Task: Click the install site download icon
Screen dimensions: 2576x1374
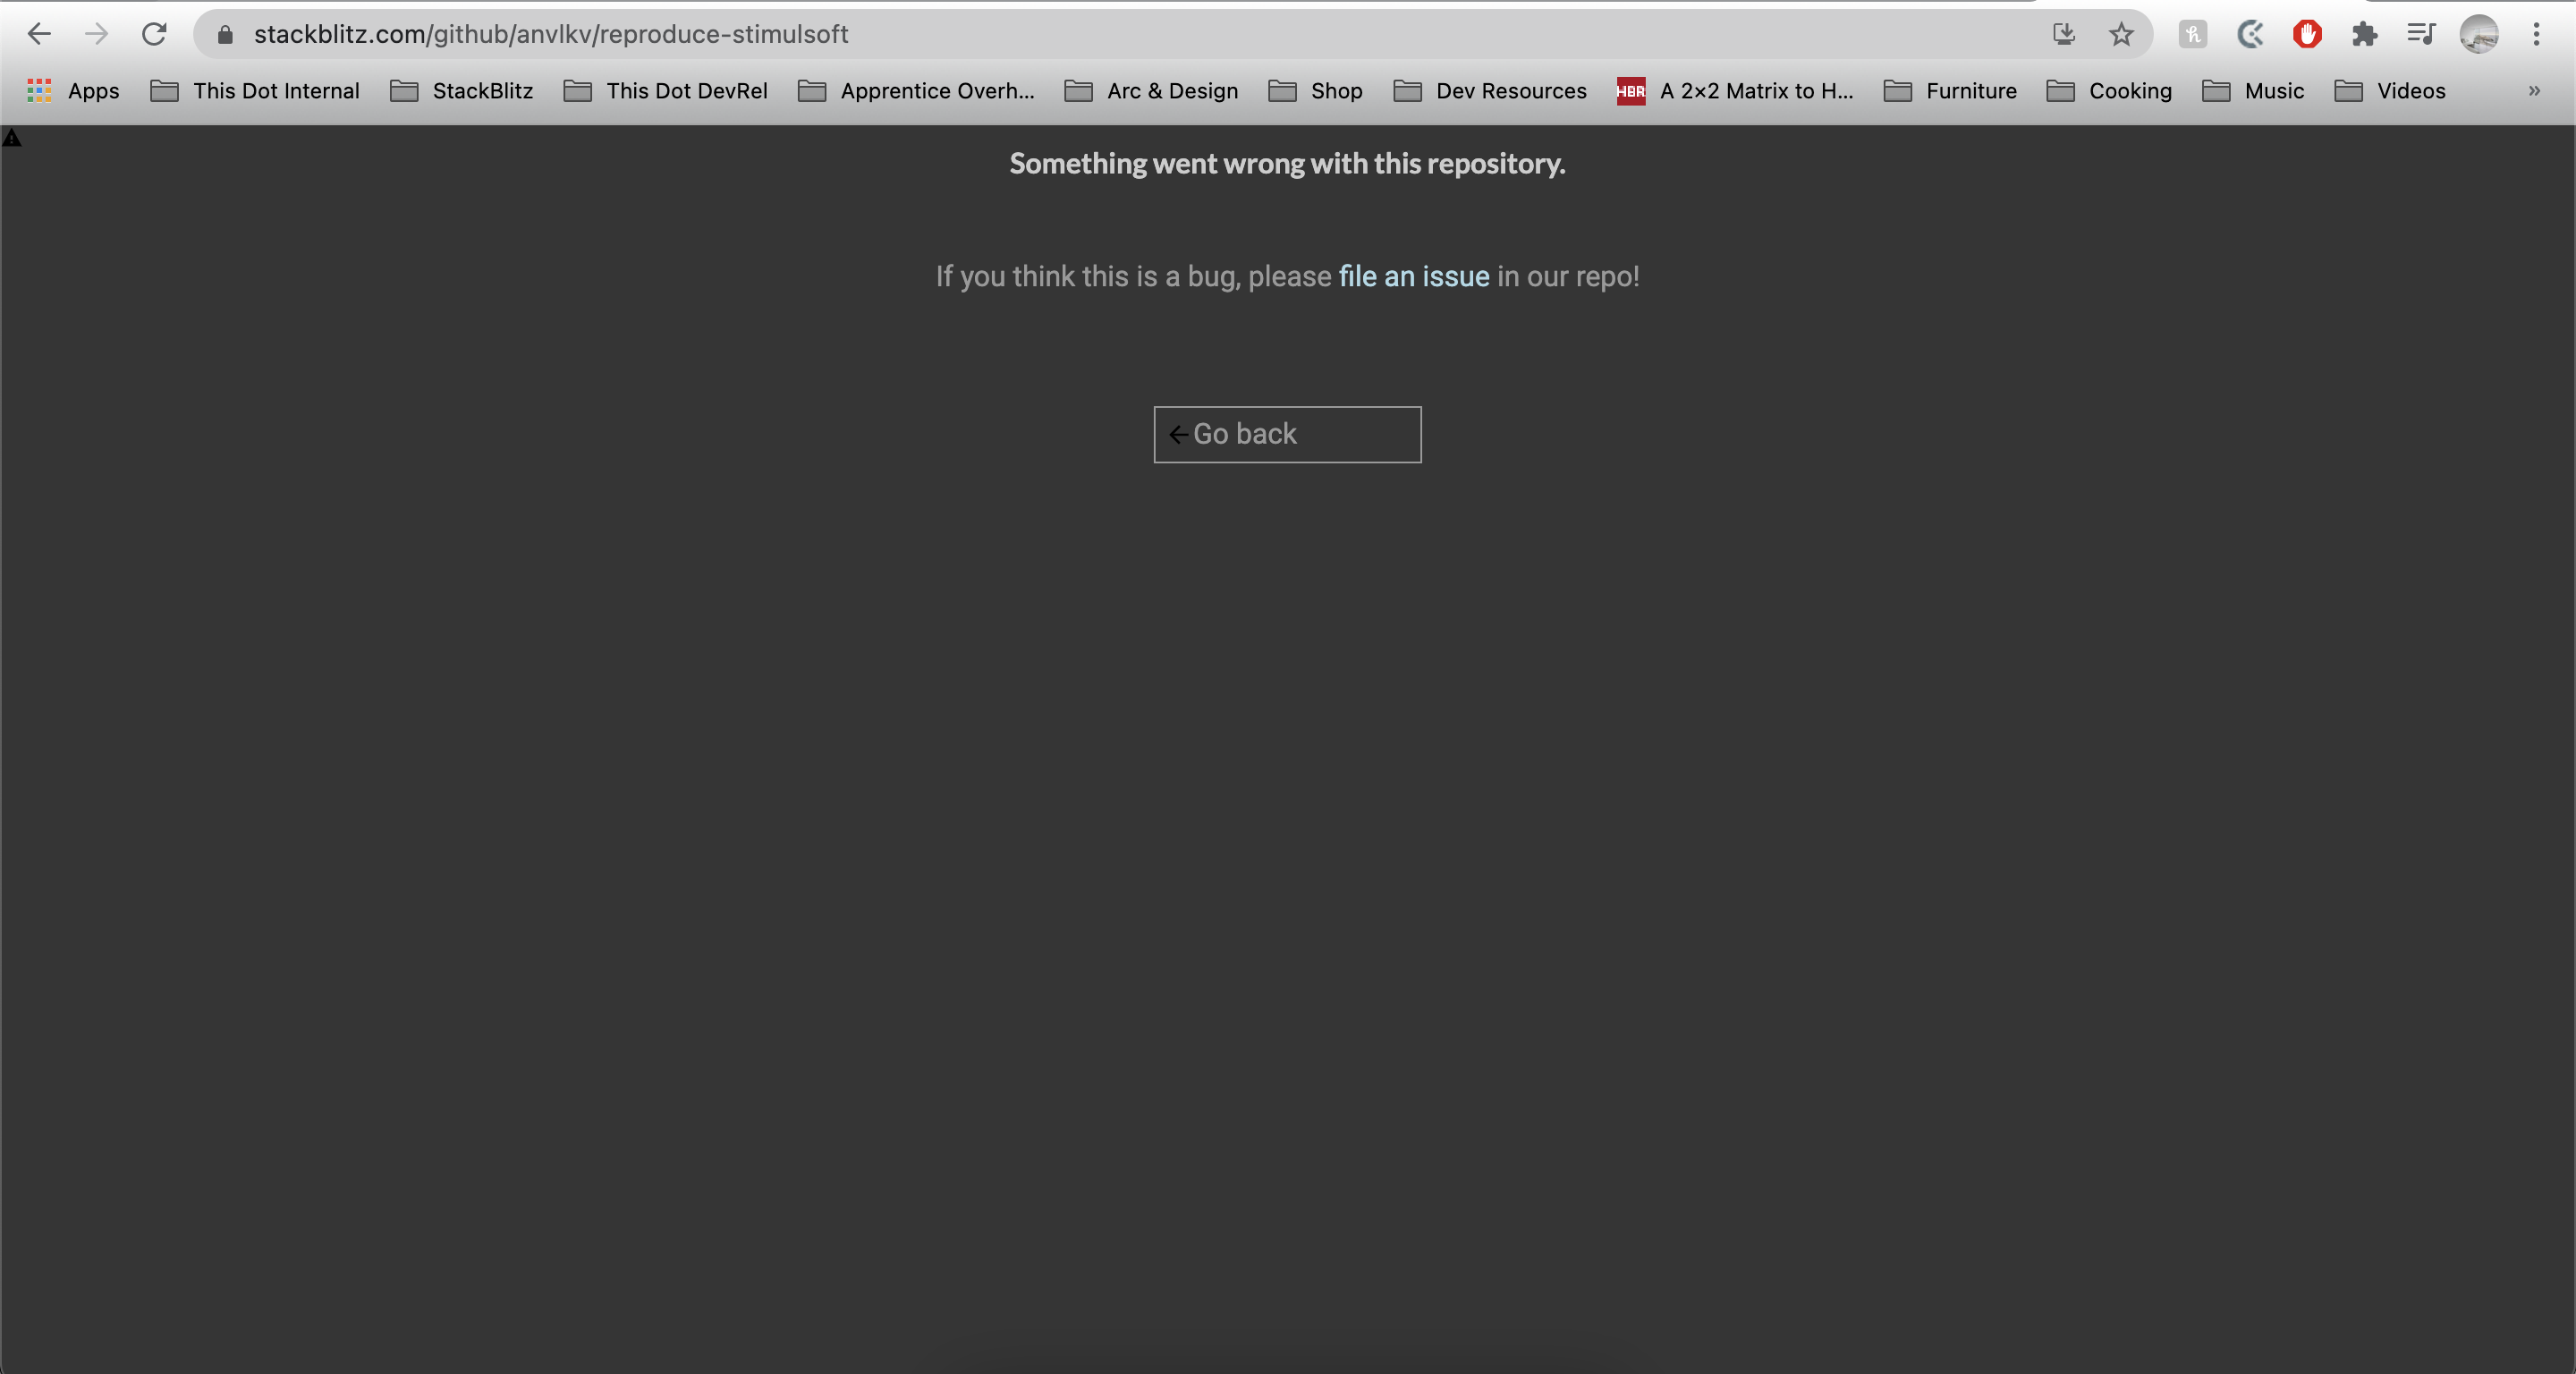Action: click(x=2064, y=34)
